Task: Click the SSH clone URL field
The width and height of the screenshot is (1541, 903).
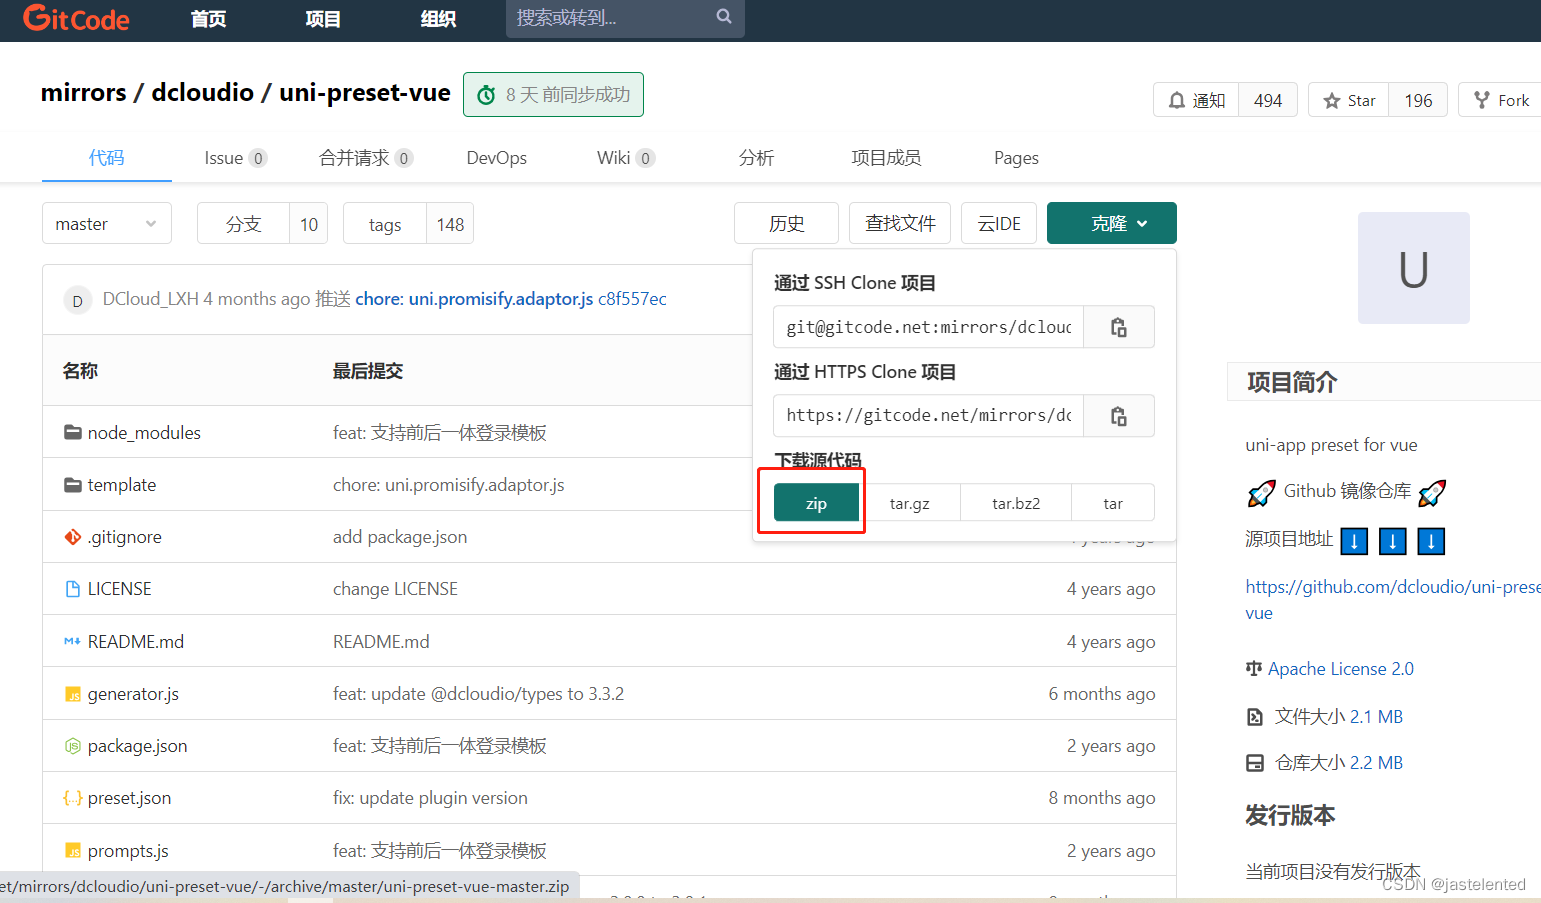Action: click(929, 327)
